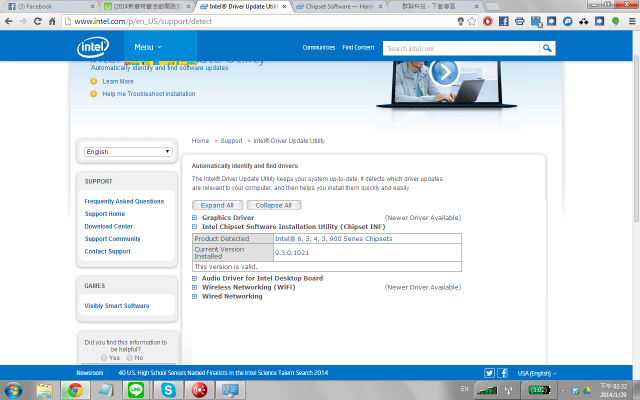Open Communities in the Intel header
The width and height of the screenshot is (640, 400).
click(x=319, y=48)
